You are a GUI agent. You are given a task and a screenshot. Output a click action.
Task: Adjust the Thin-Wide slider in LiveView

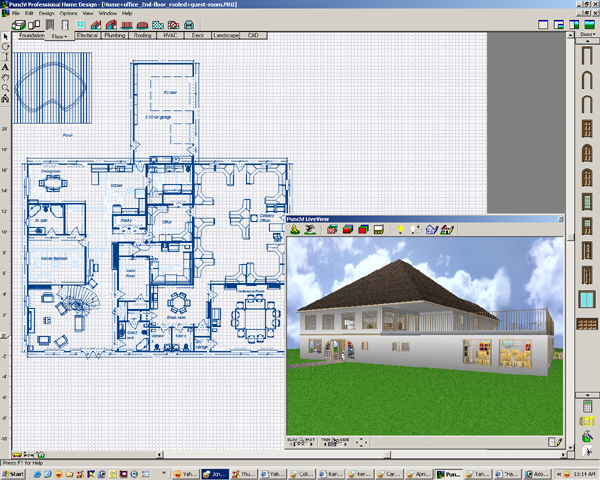pos(335,442)
